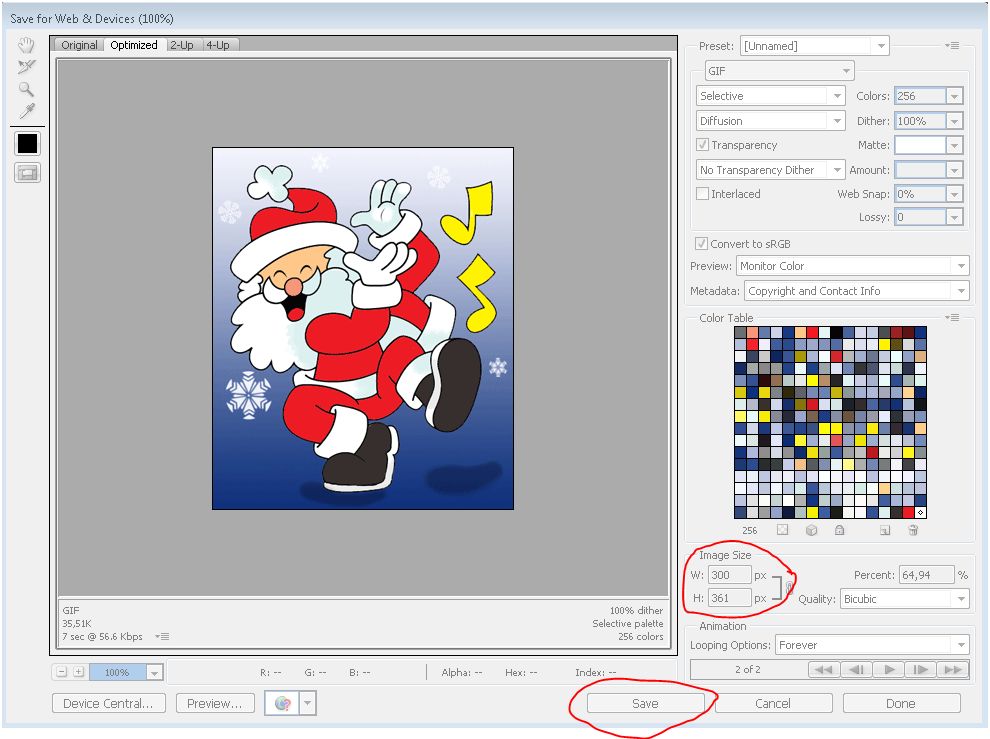
Task: Toggle the constrain proportions link icon
Action: click(789, 587)
